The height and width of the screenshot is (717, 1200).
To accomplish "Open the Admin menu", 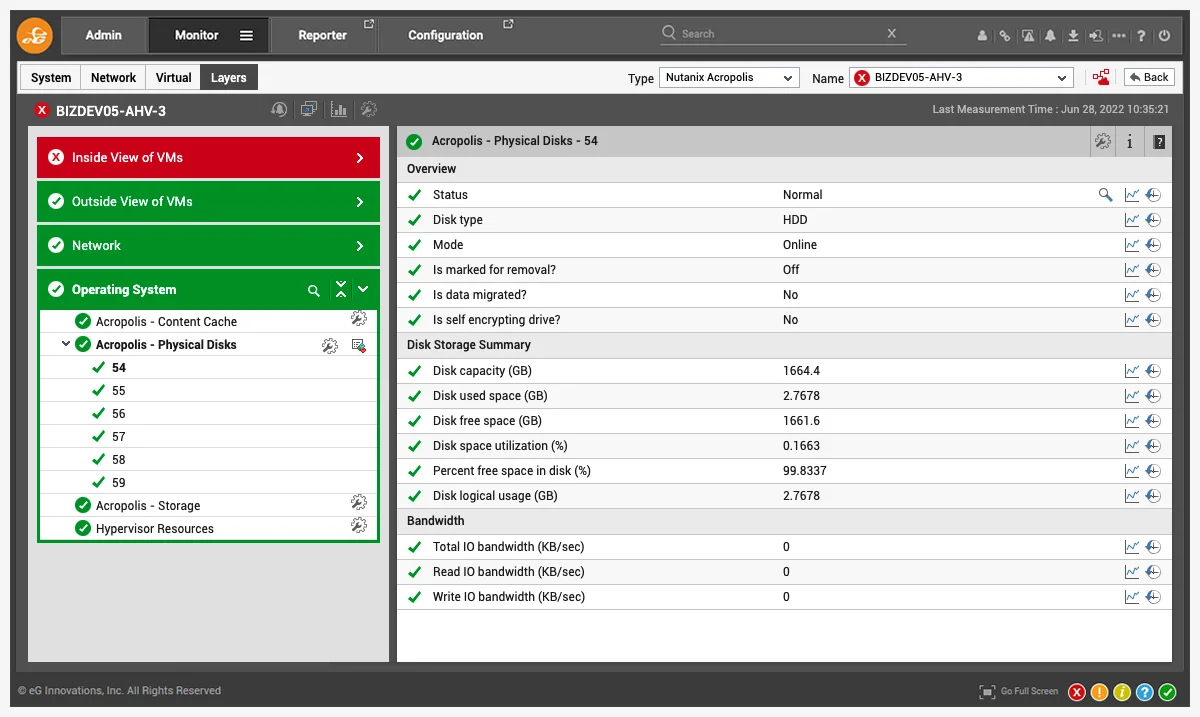I will pos(104,35).
